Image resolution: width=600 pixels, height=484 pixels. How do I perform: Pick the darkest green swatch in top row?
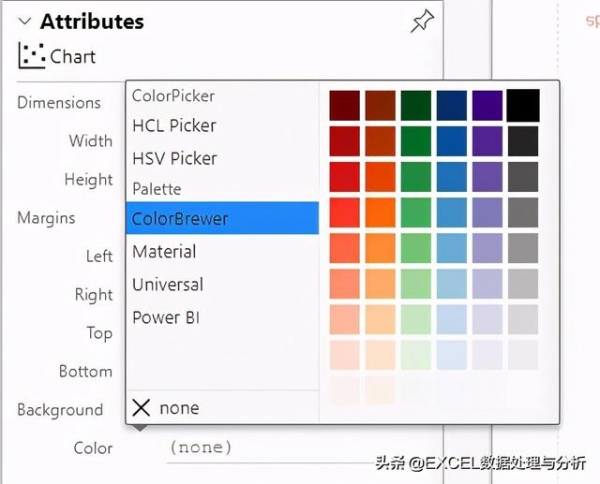[416, 105]
